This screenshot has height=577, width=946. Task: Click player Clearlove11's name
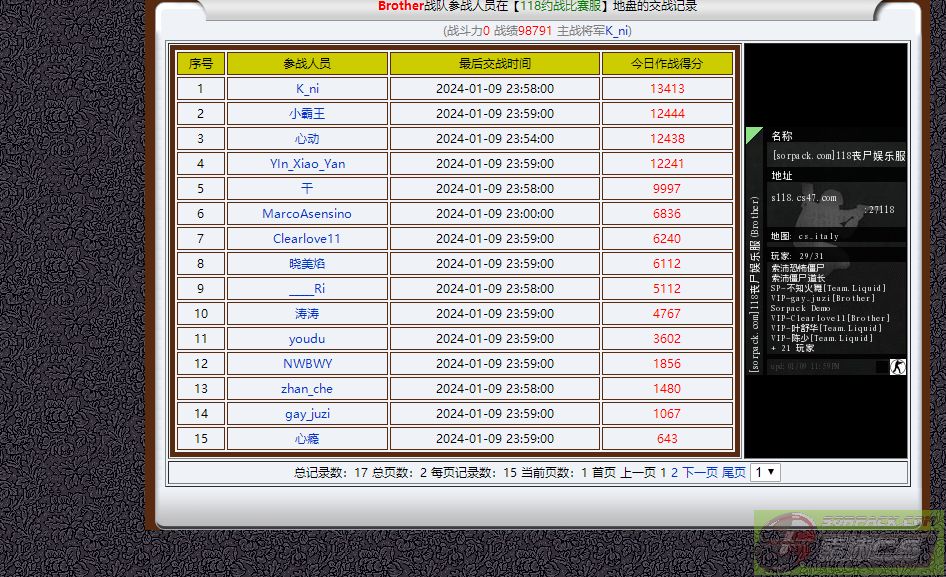coord(307,239)
